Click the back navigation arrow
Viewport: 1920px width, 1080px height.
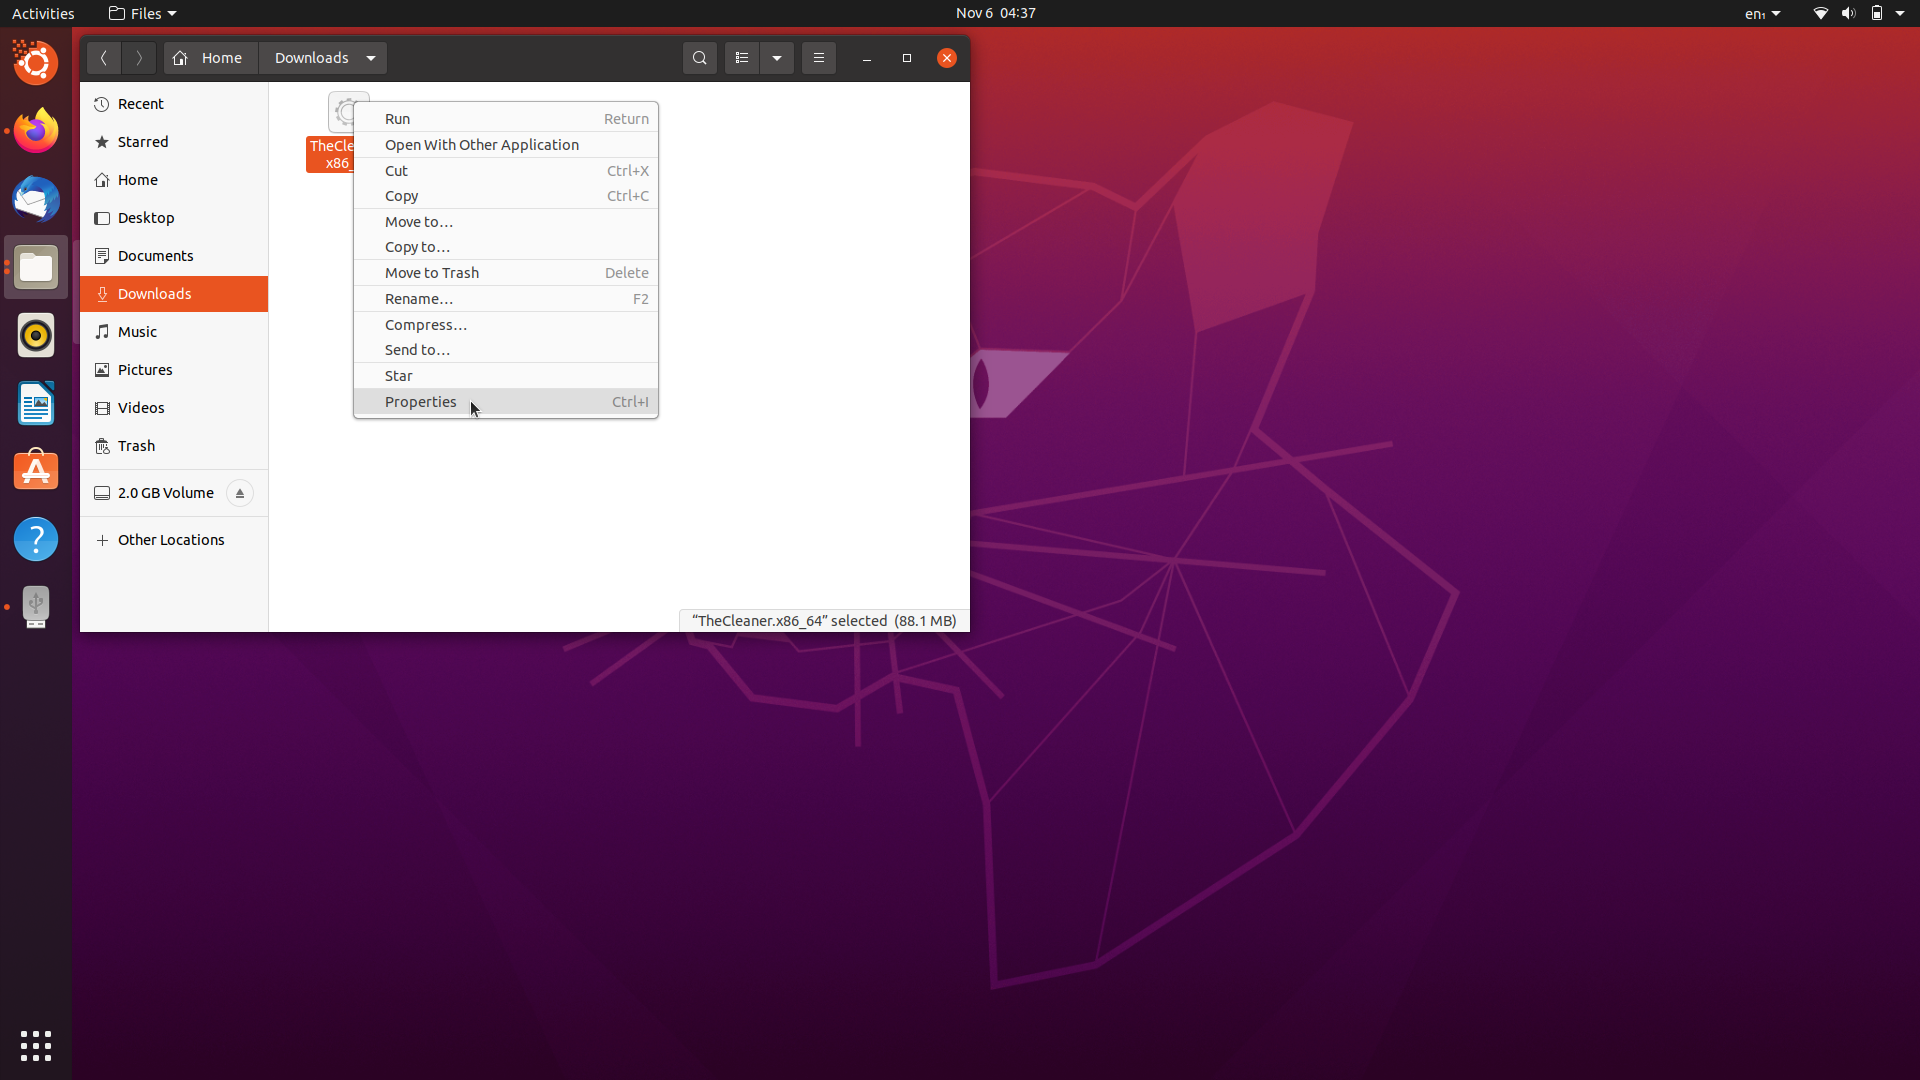pos(104,58)
